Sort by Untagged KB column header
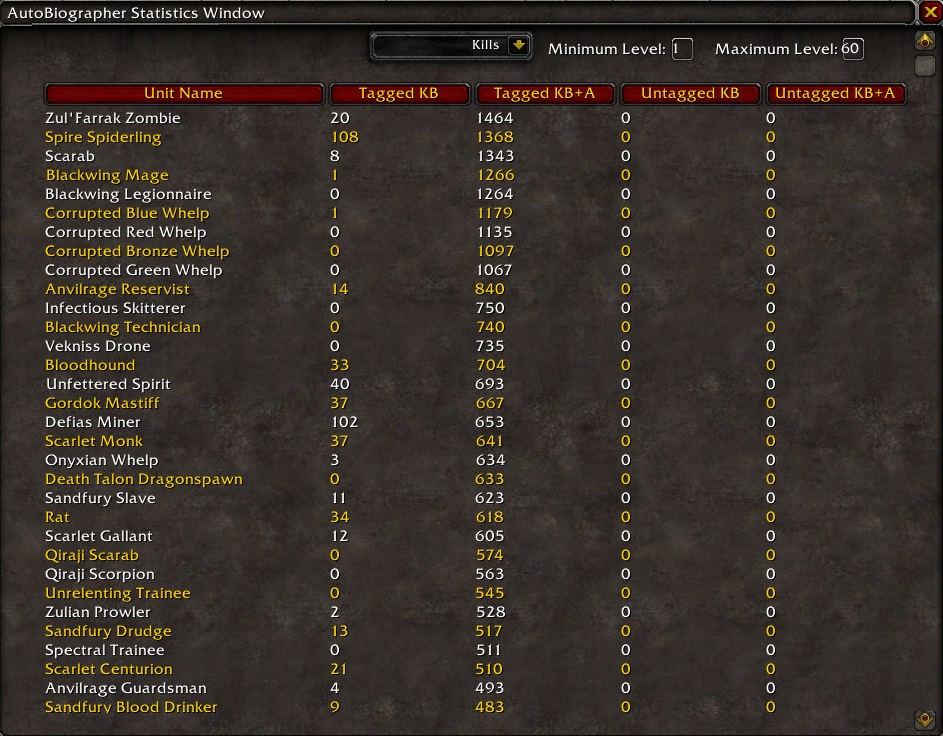Image resolution: width=943 pixels, height=736 pixels. (690, 94)
